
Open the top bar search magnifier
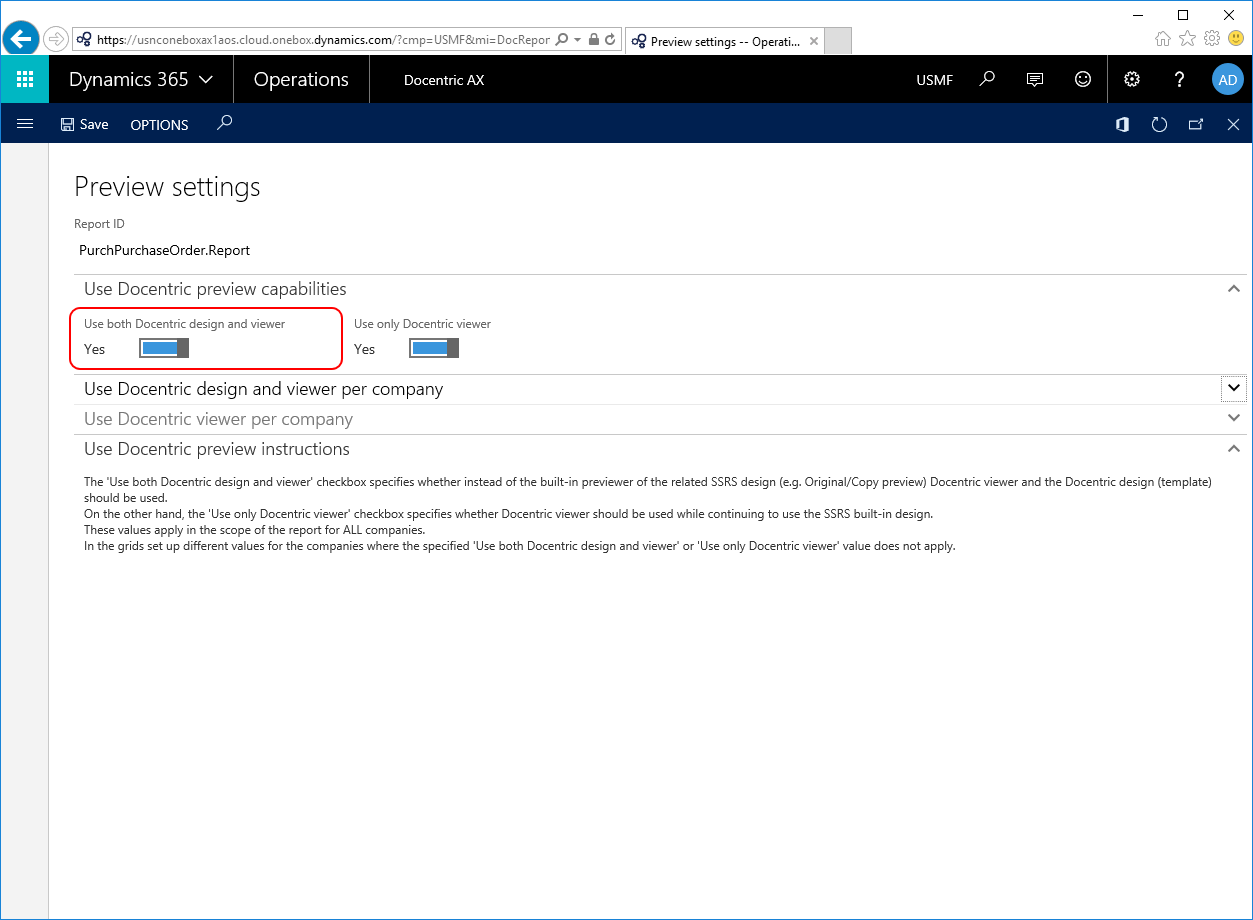pyautogui.click(x=987, y=79)
